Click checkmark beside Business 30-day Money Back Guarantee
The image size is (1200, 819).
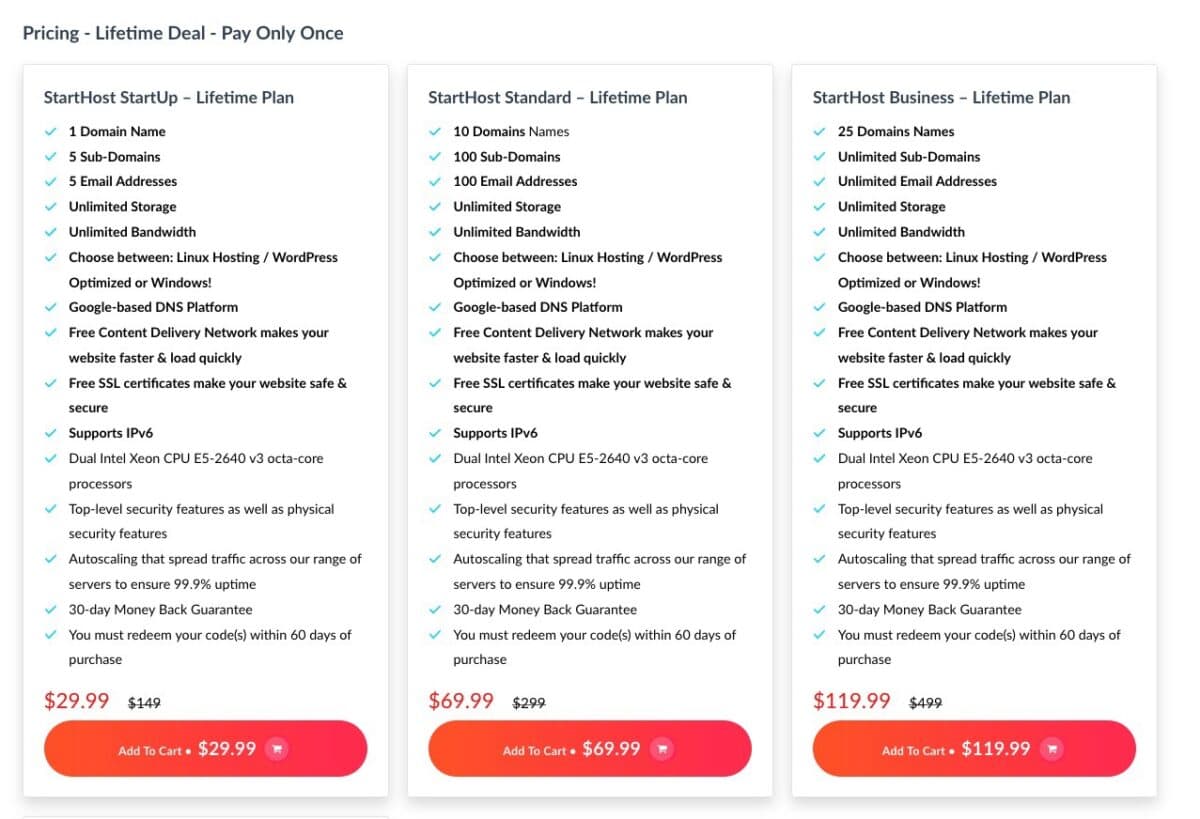pyautogui.click(x=820, y=610)
